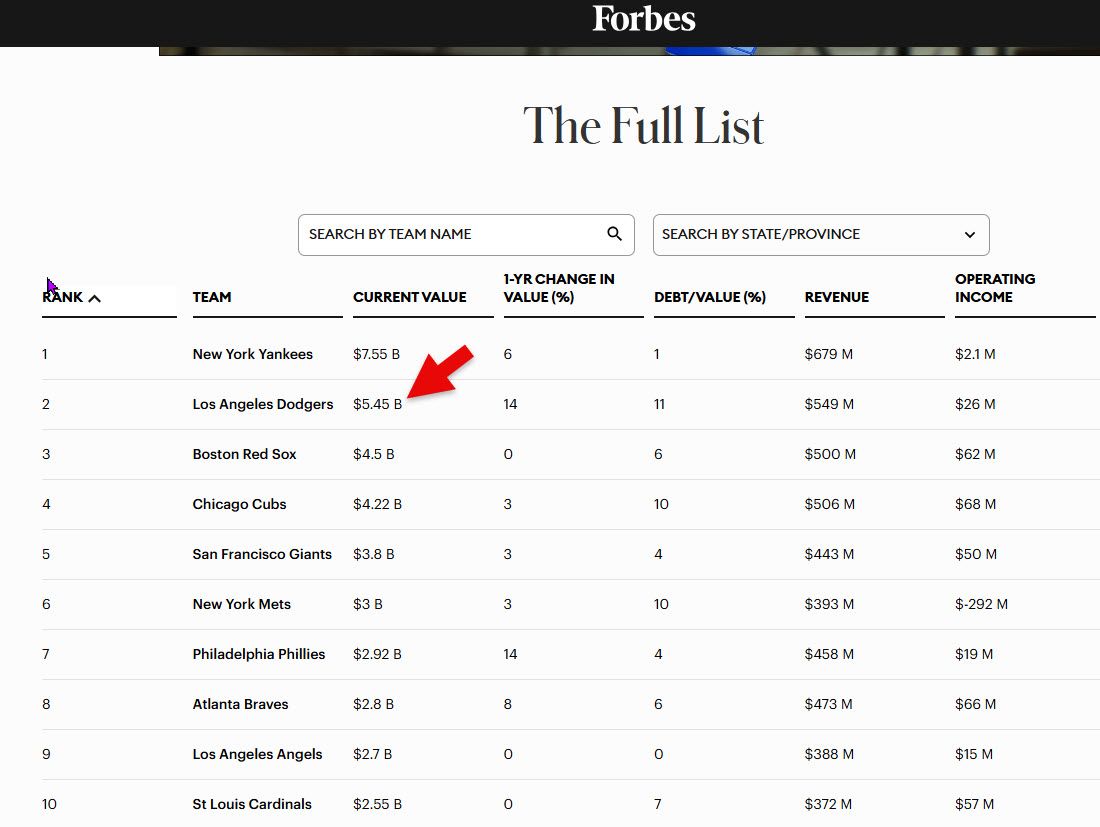Click the Atlanta Braves team name

241,704
